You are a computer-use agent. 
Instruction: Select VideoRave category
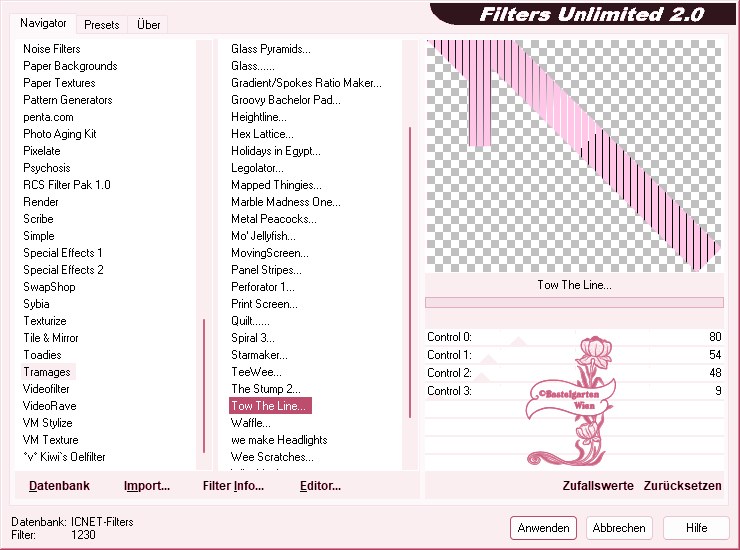(50, 406)
